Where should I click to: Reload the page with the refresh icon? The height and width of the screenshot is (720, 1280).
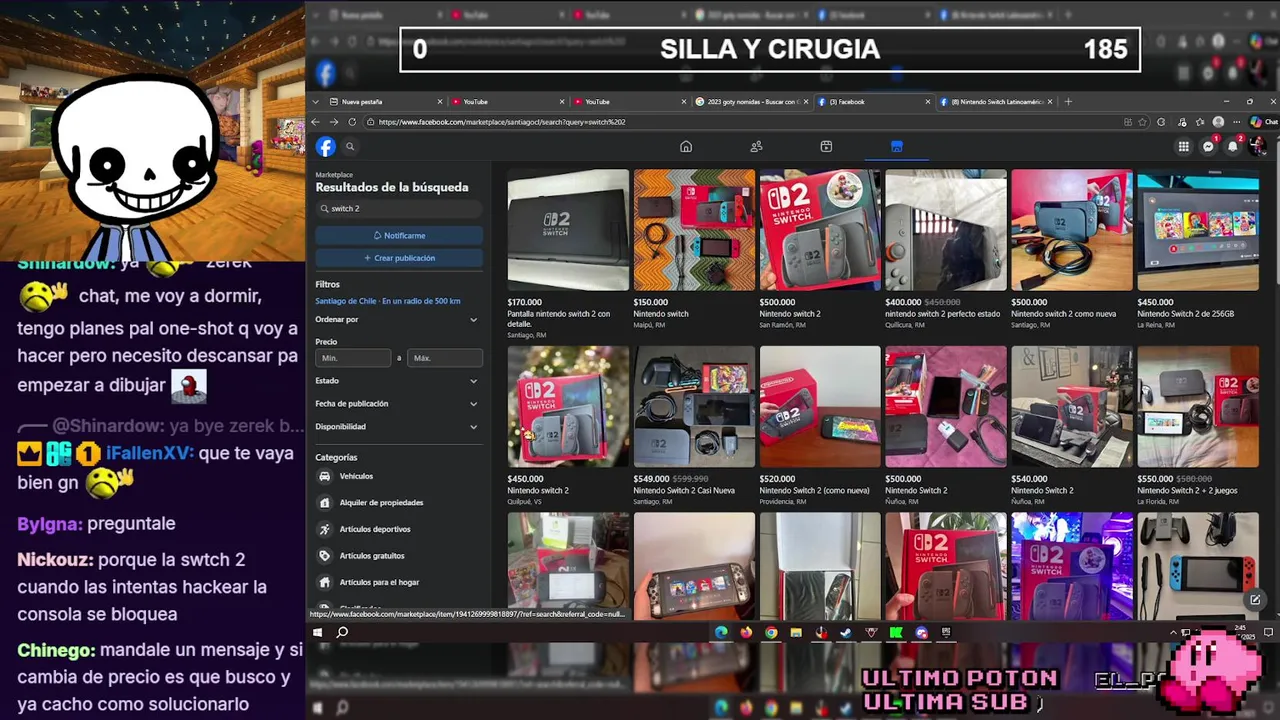(352, 122)
